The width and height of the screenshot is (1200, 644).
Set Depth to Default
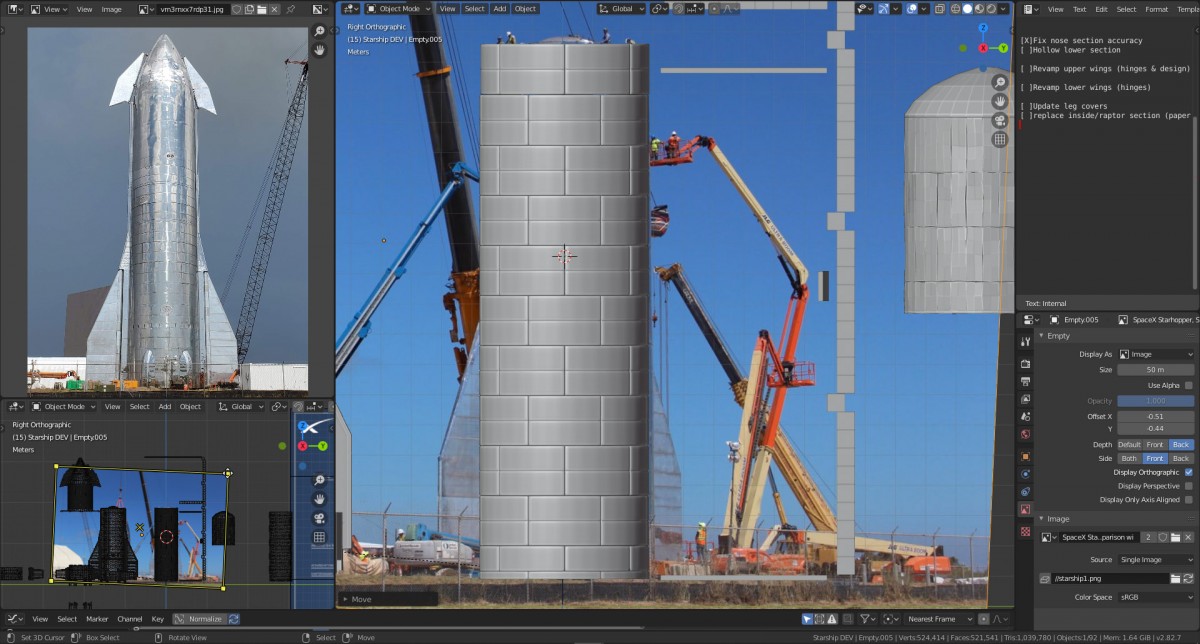pyautogui.click(x=1129, y=444)
